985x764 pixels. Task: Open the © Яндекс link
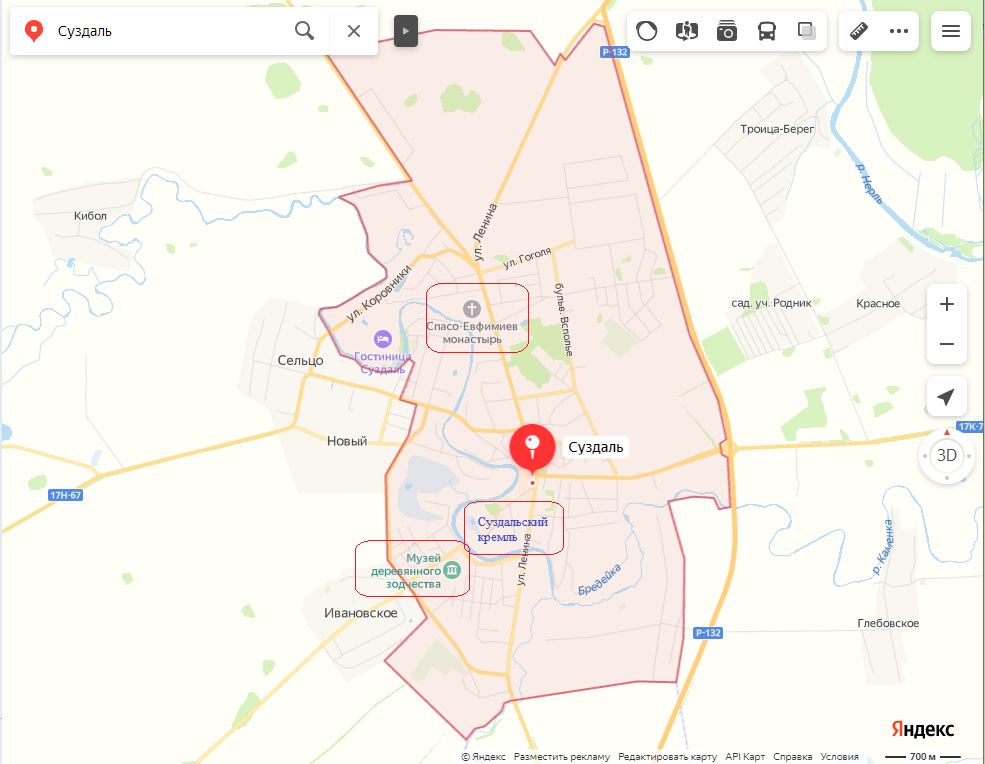point(484,756)
